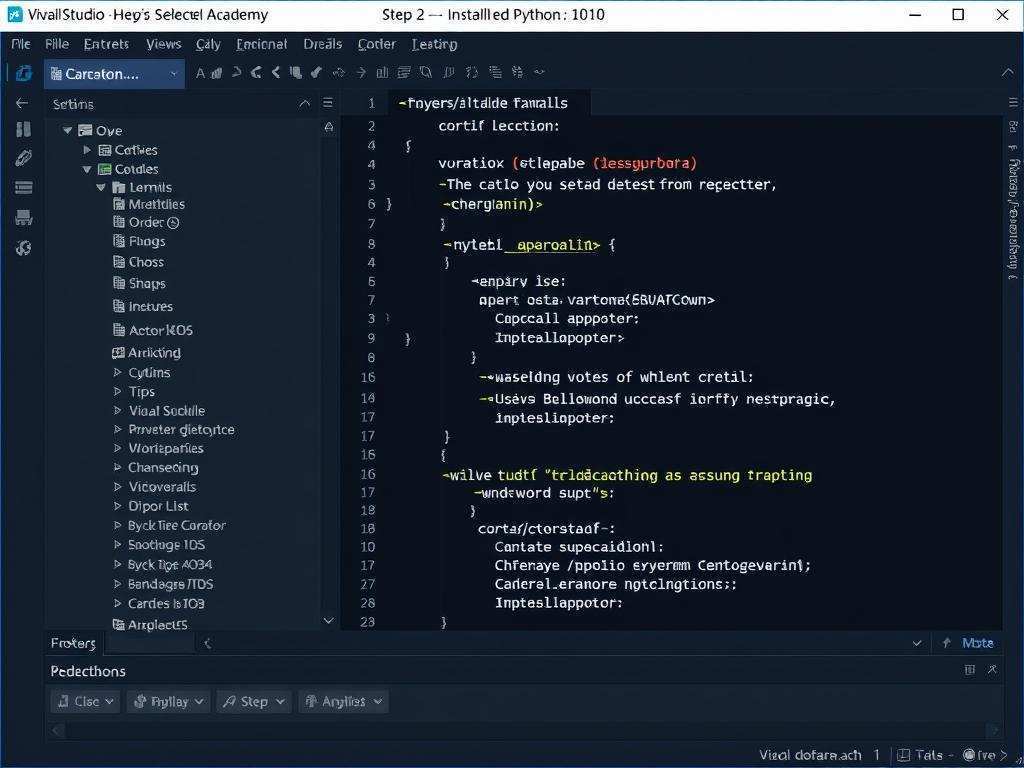Click the Mate button at bottom right
The width and height of the screenshot is (1024, 768).
point(977,643)
